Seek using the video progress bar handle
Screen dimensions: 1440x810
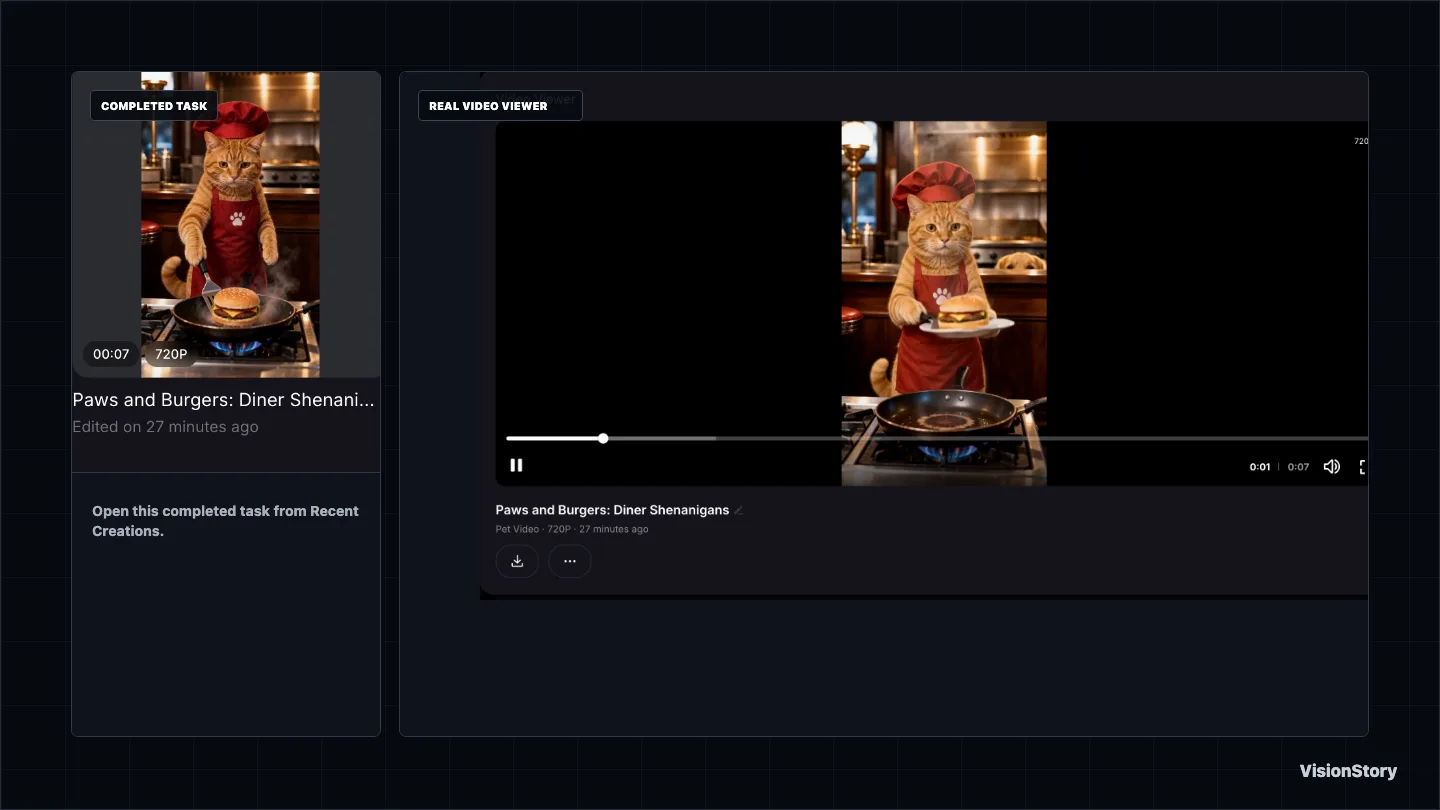coord(603,438)
